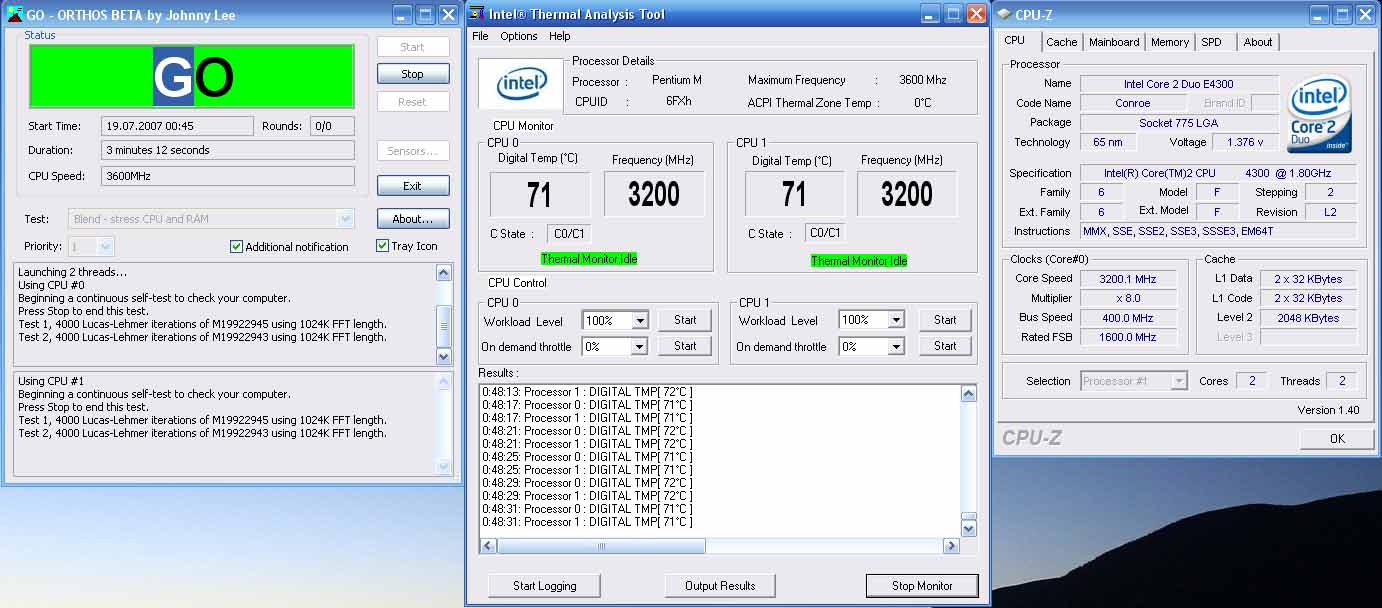Image resolution: width=1382 pixels, height=608 pixels.
Task: Click Start for CPU 1 Workload Level
Action: click(945, 320)
